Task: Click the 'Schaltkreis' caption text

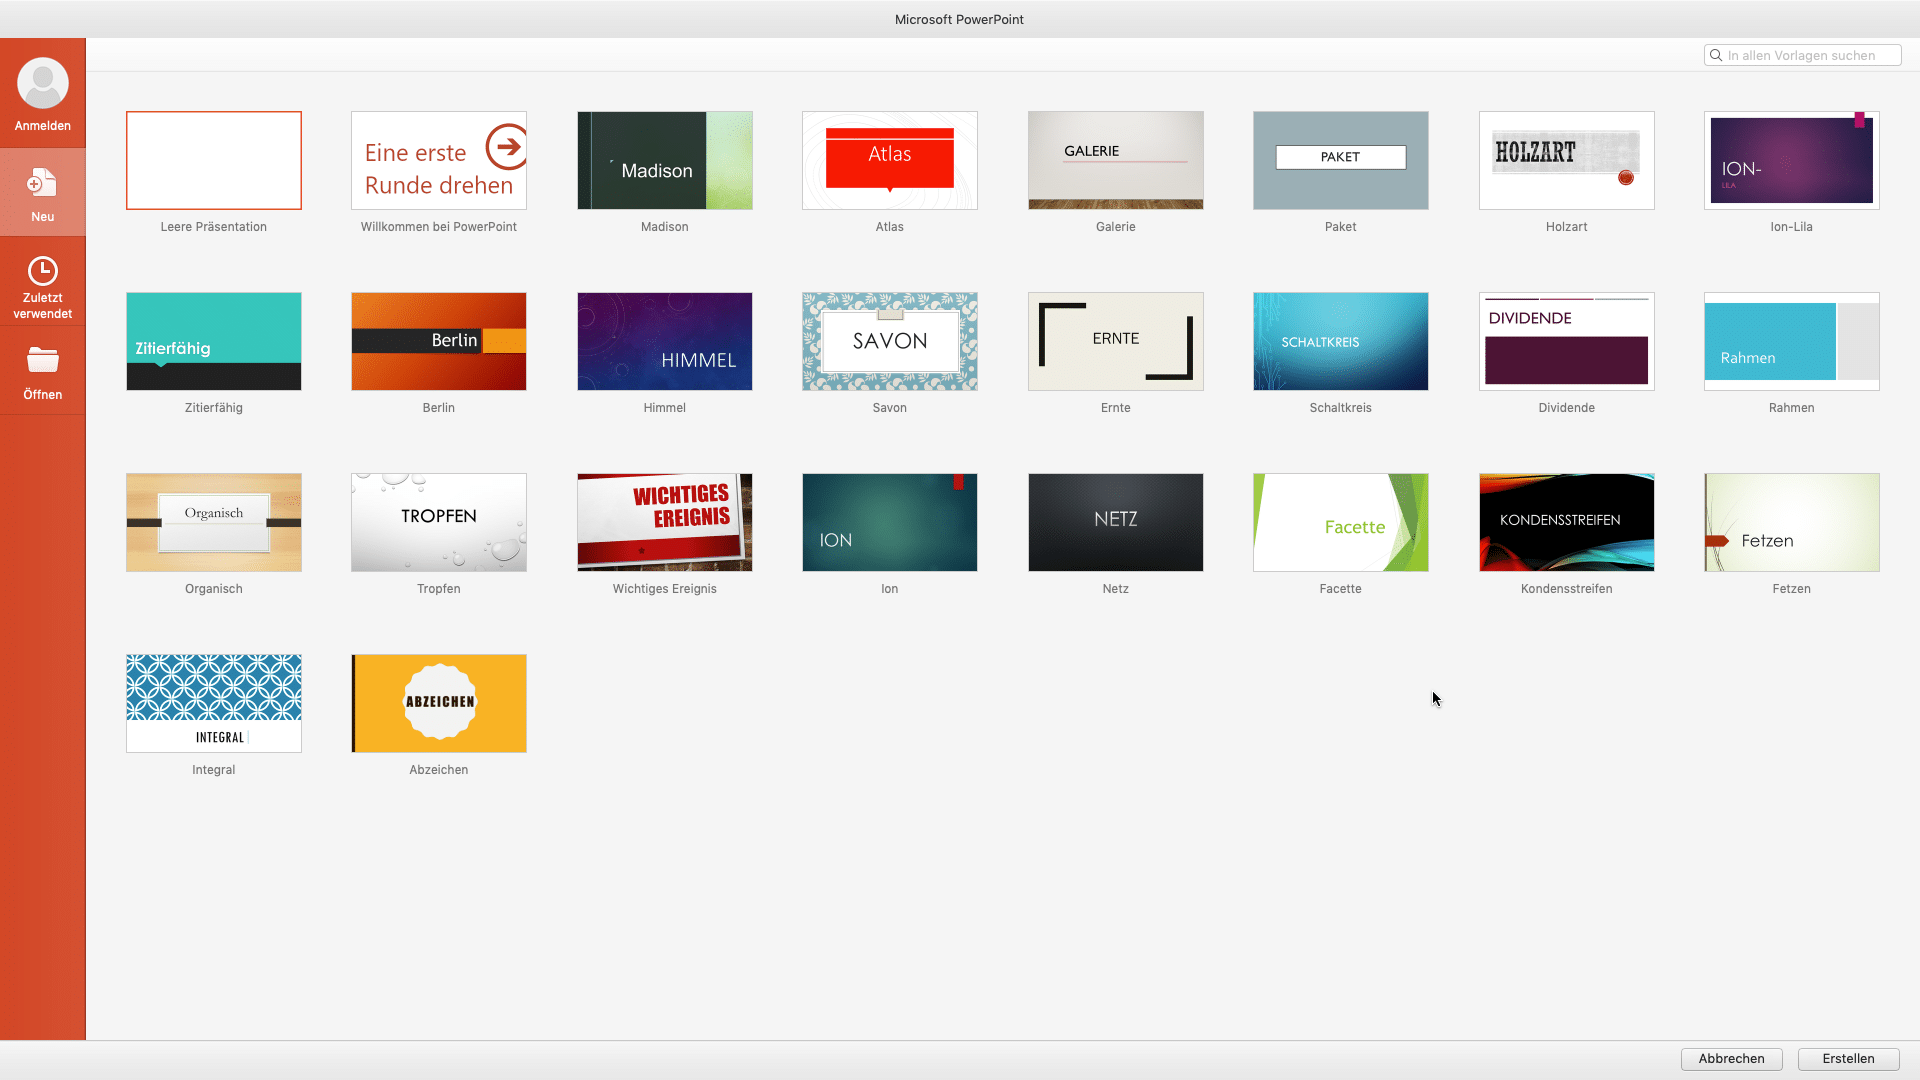Action: [1341, 408]
